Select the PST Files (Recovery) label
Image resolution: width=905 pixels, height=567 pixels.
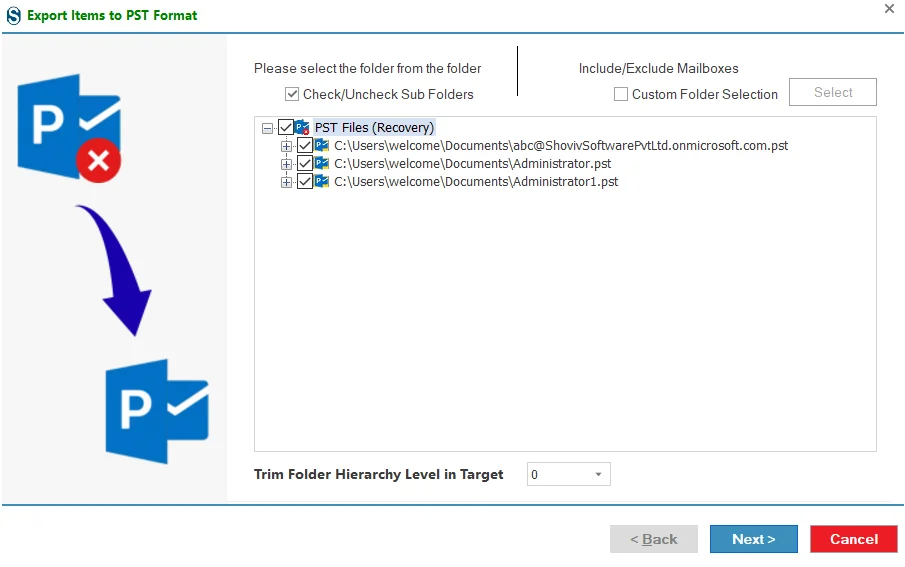coord(374,128)
